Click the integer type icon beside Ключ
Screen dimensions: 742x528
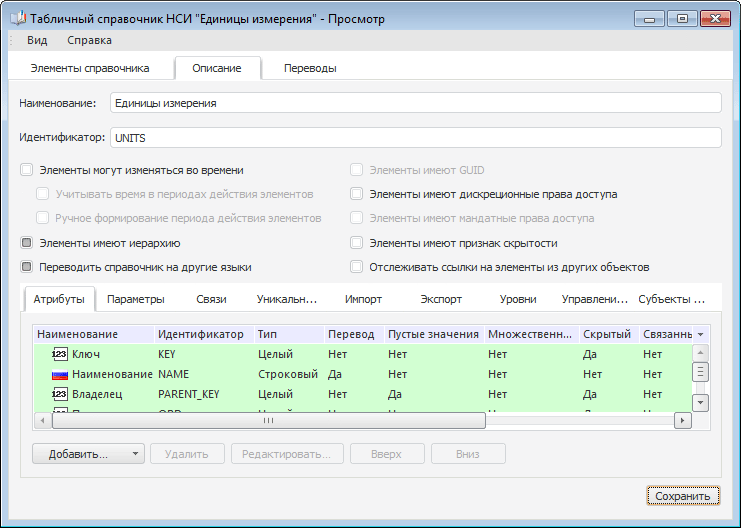point(59,354)
